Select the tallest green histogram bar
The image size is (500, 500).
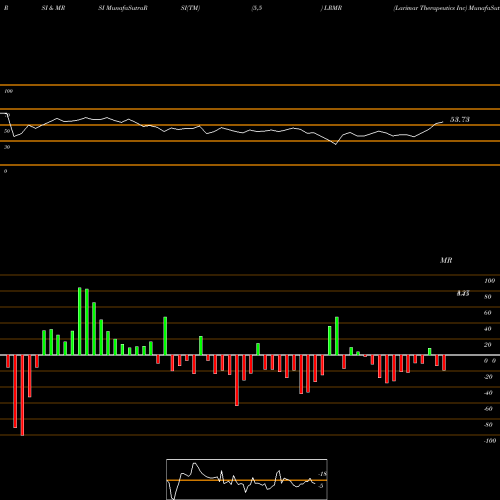pyautogui.click(x=80, y=321)
